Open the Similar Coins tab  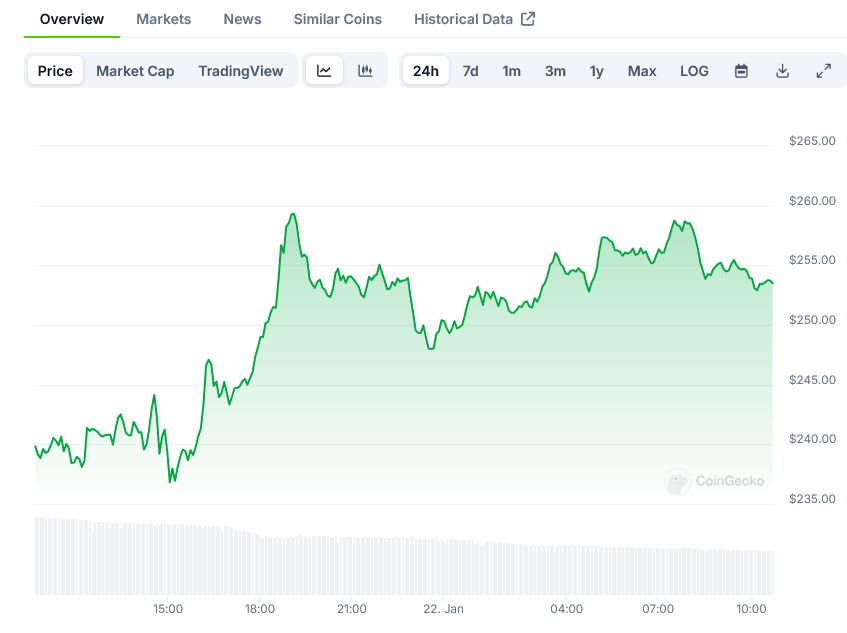[337, 19]
